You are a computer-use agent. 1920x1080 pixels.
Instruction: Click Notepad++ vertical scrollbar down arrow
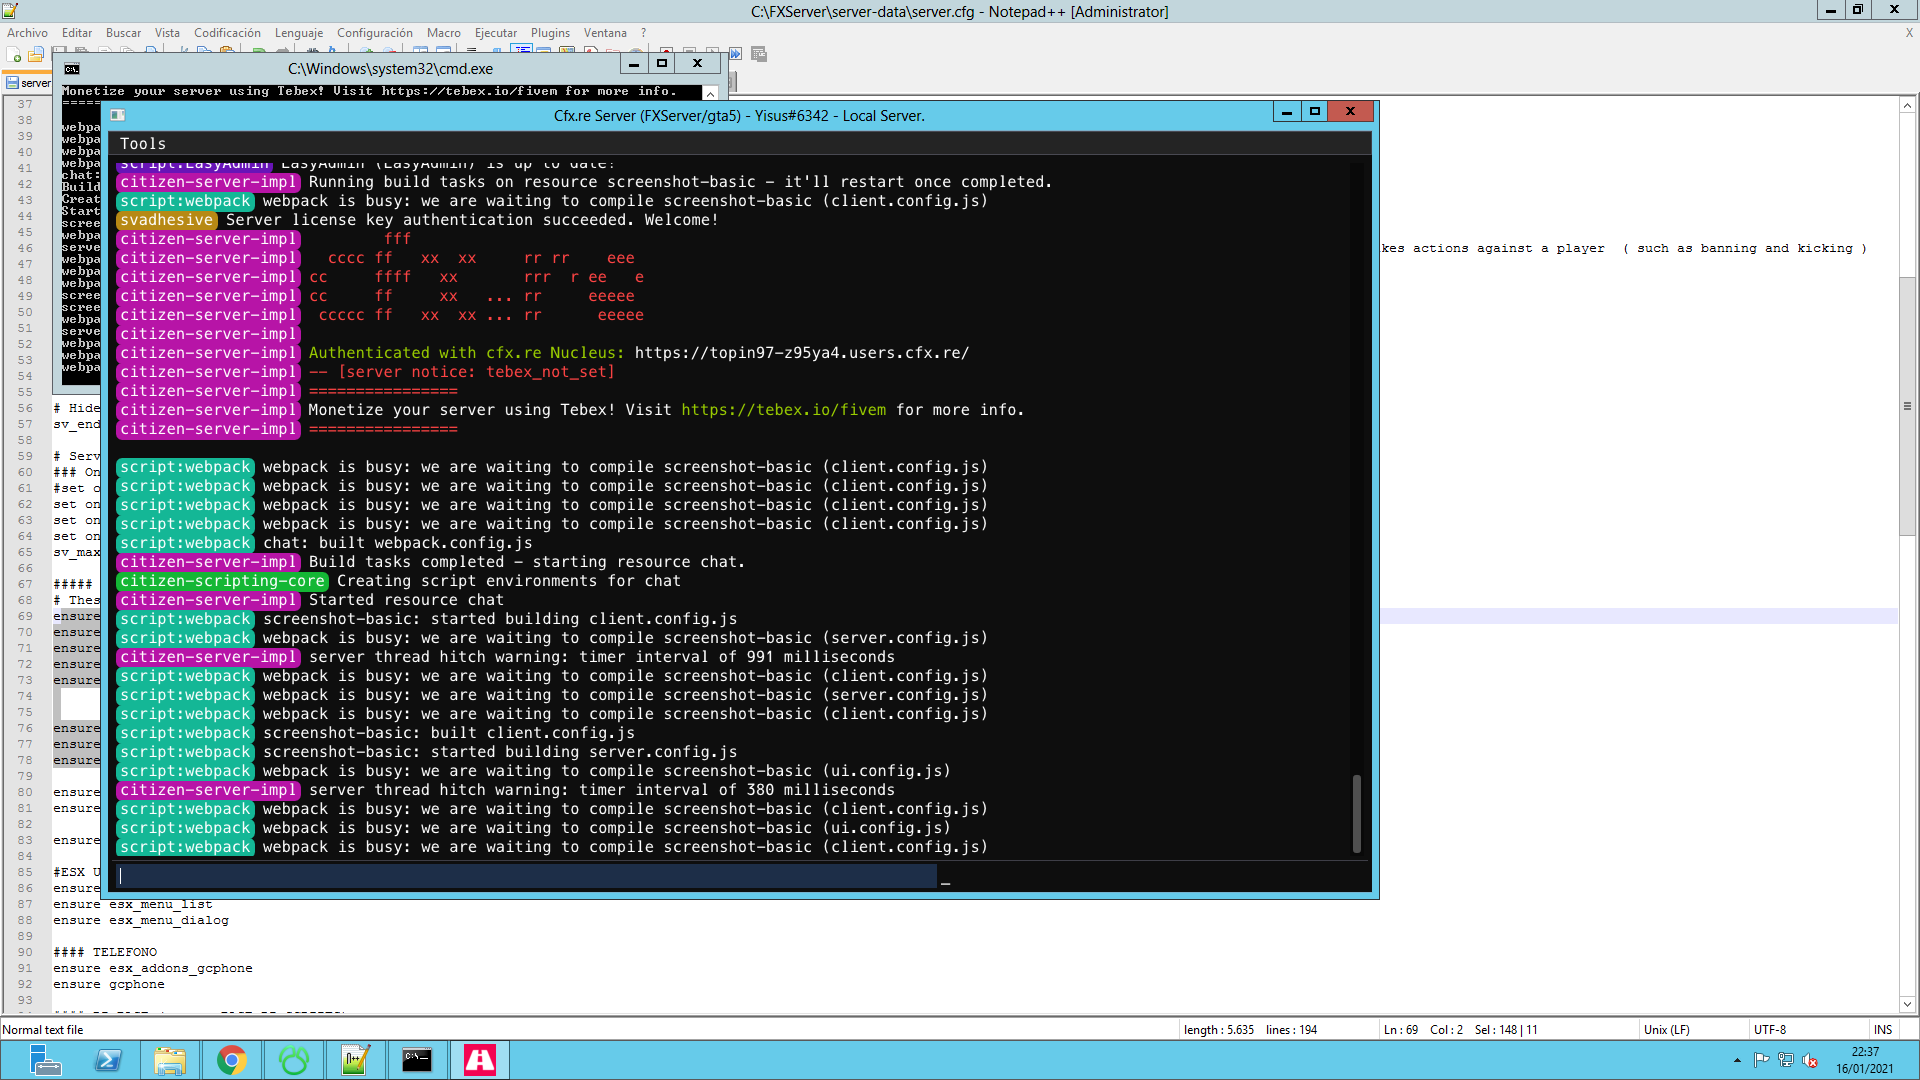click(1907, 1004)
